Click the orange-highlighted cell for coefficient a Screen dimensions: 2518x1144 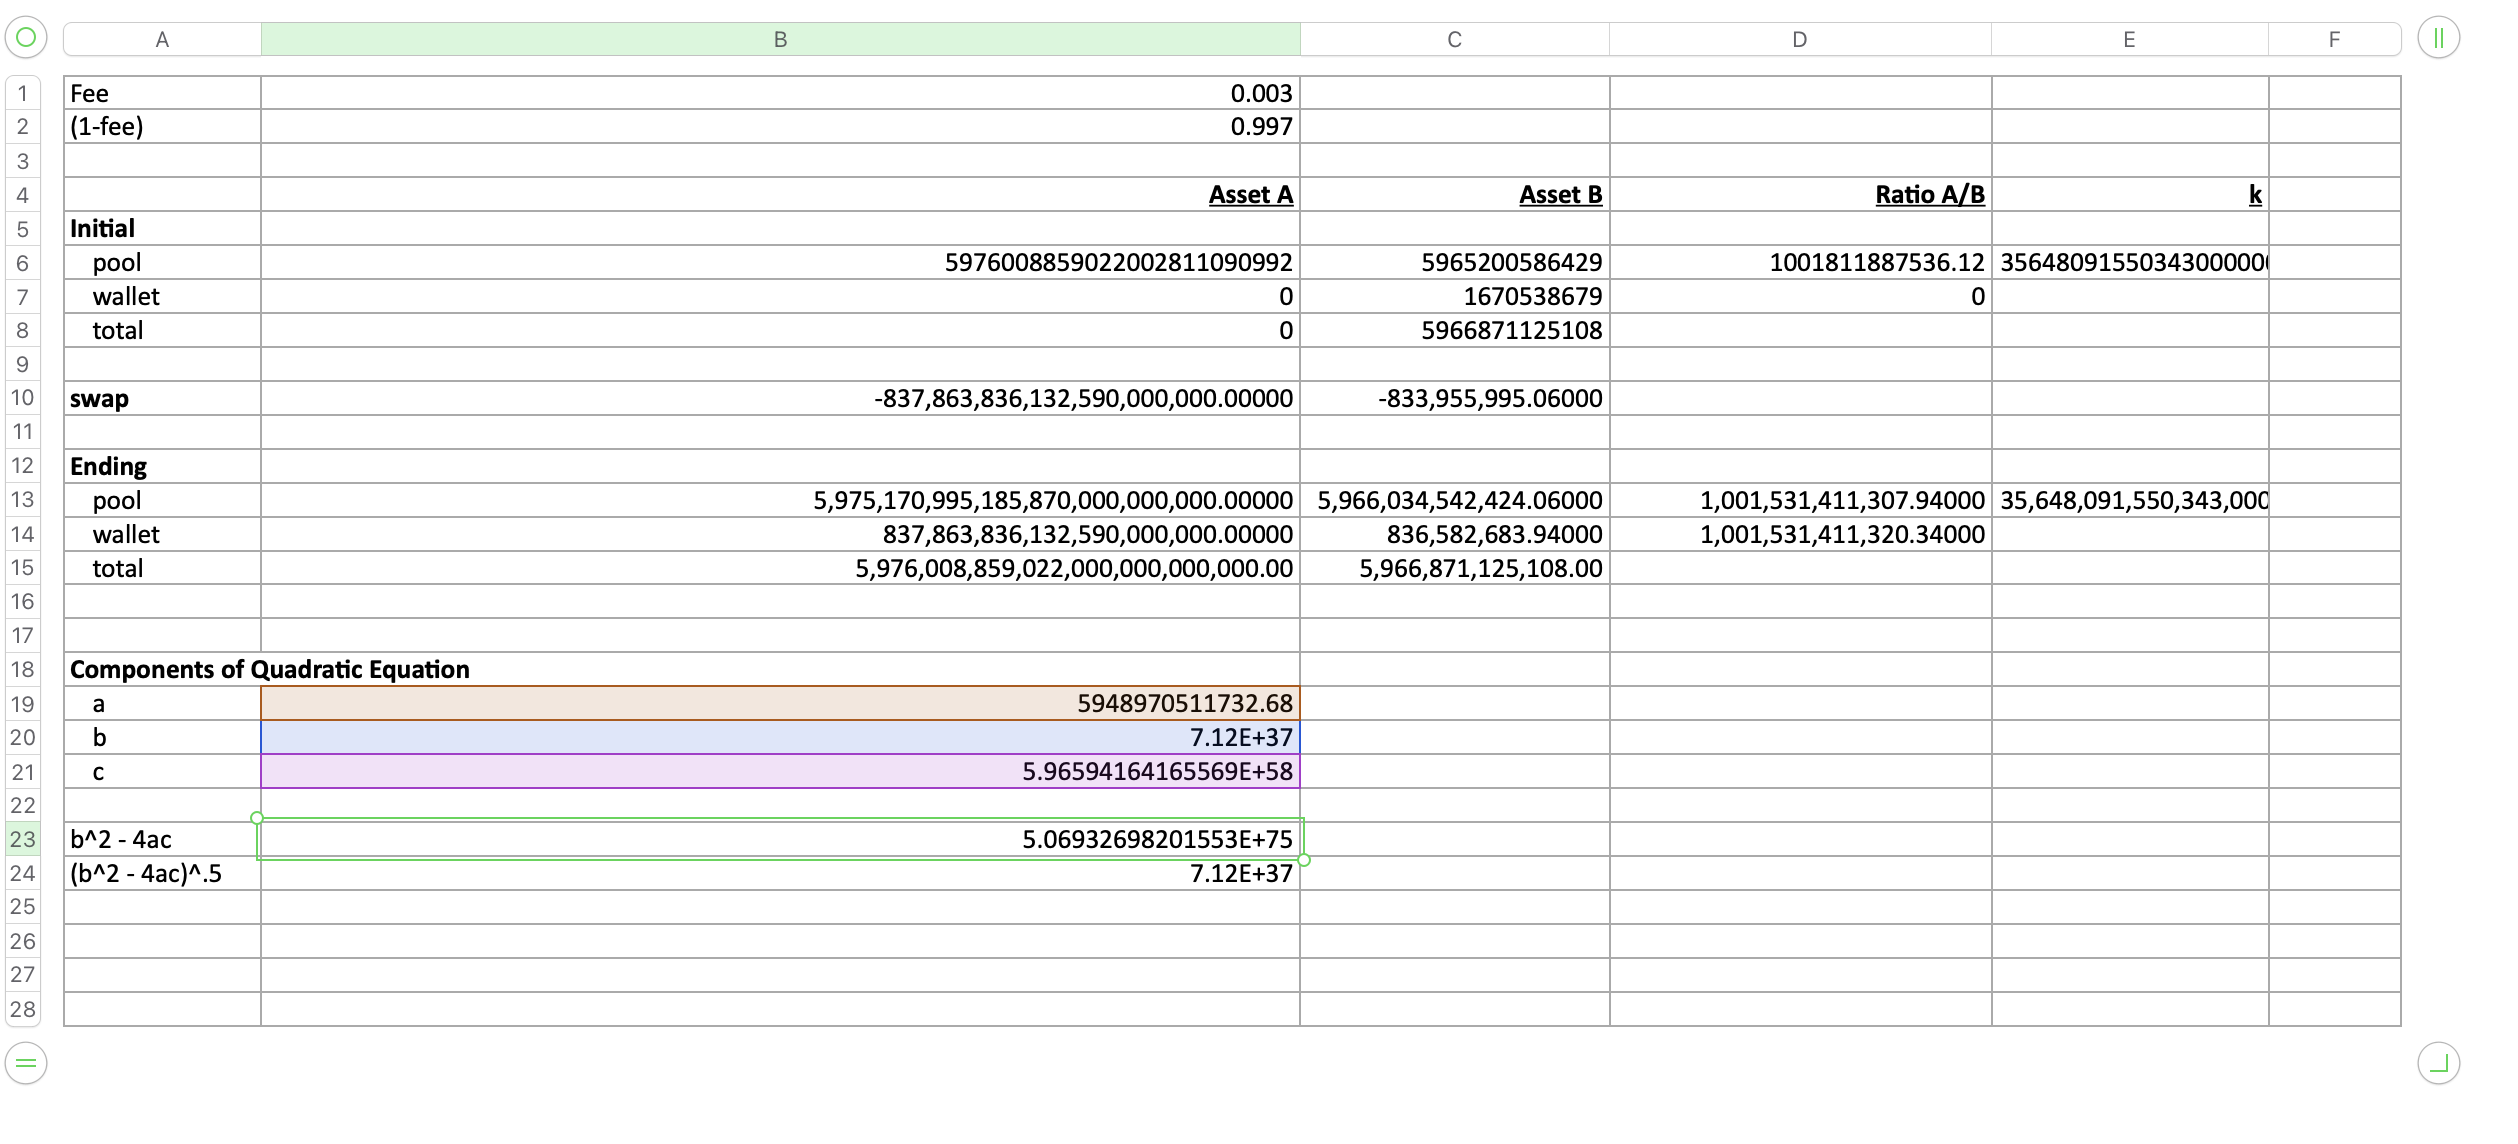[x=780, y=704]
